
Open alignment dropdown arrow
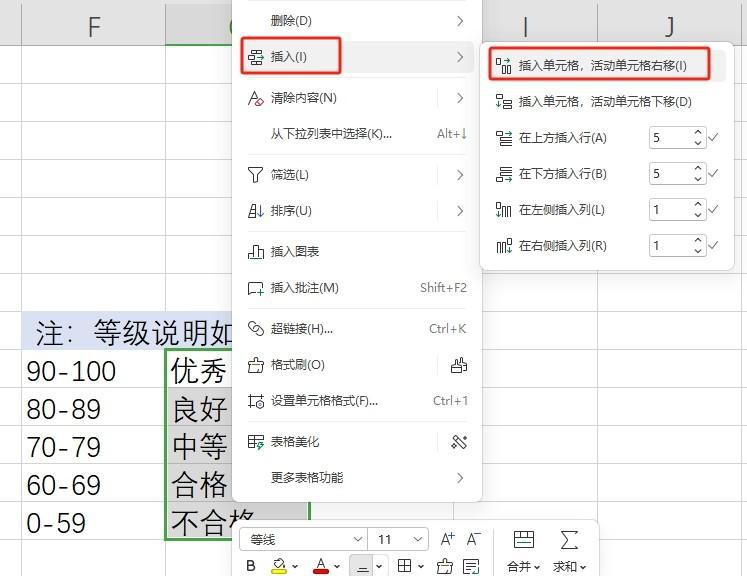pos(379,566)
